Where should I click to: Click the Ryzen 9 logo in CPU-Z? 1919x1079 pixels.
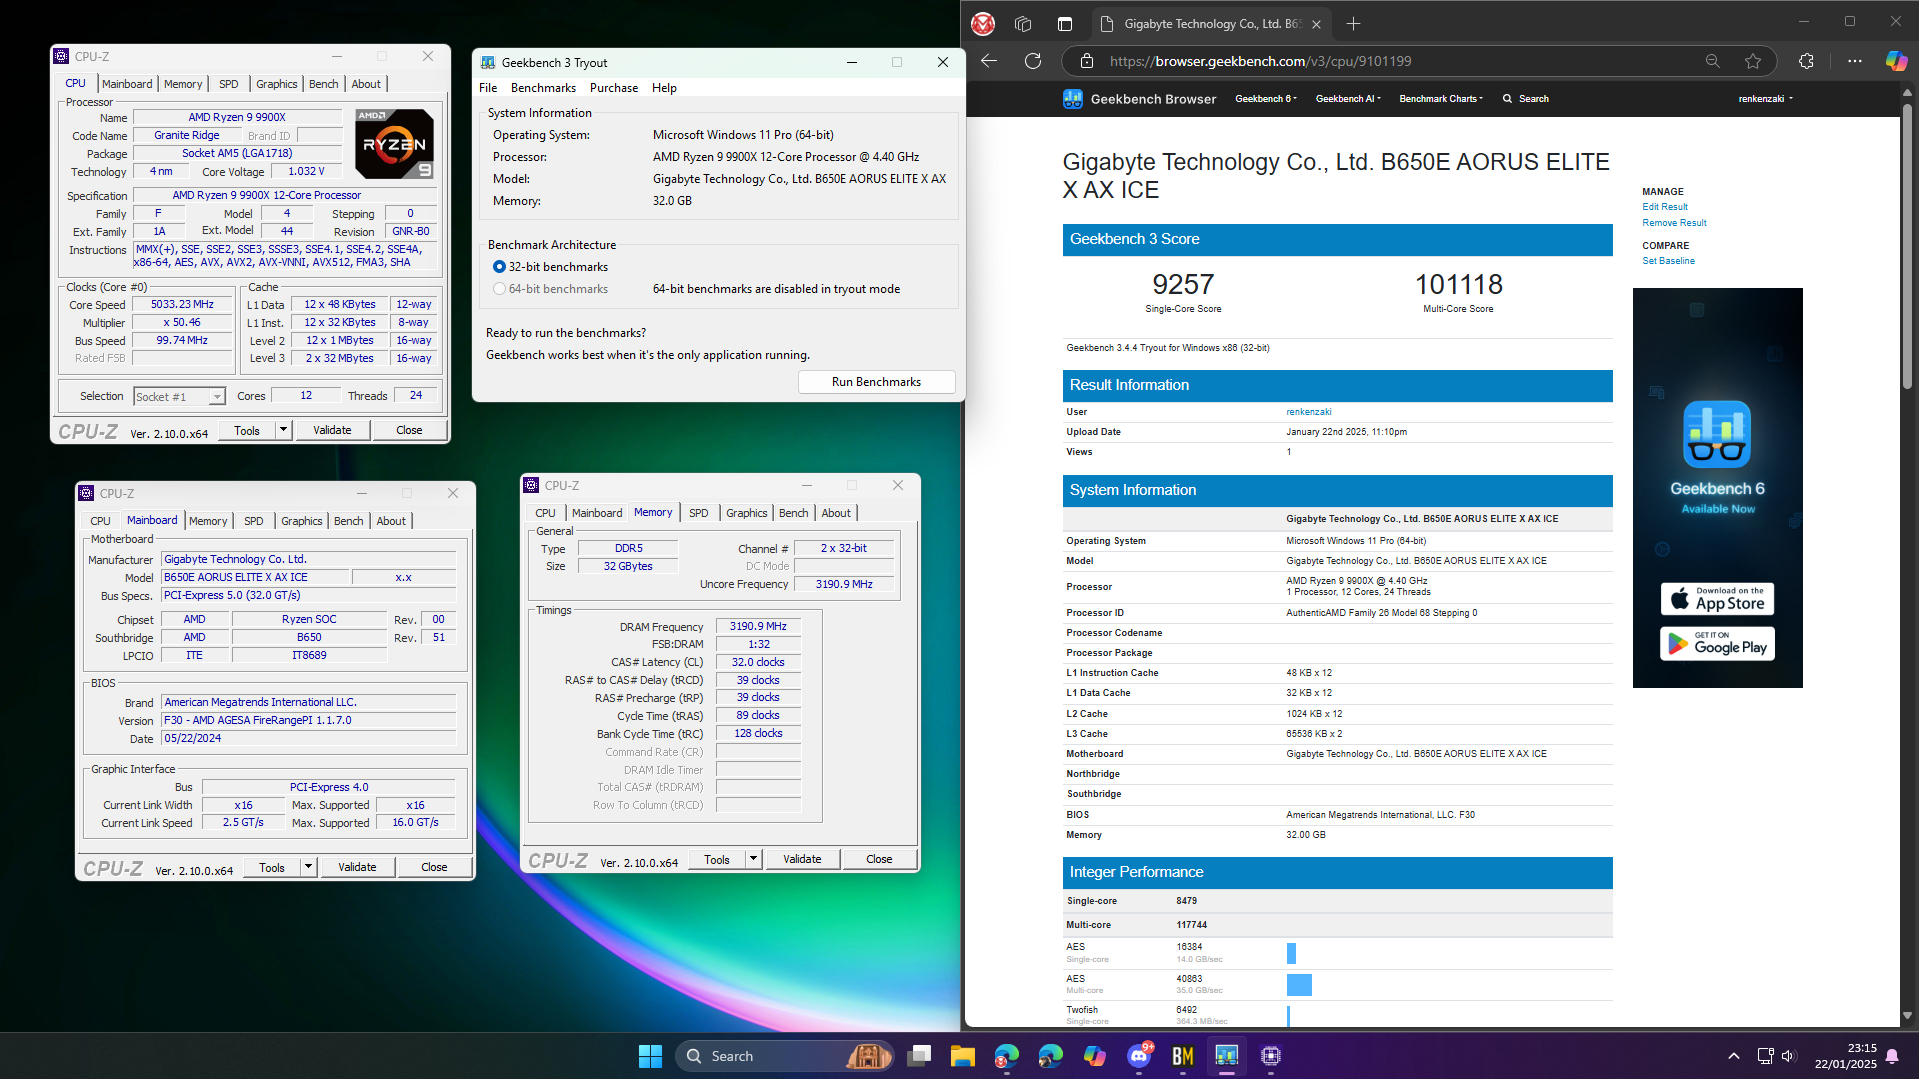[395, 144]
